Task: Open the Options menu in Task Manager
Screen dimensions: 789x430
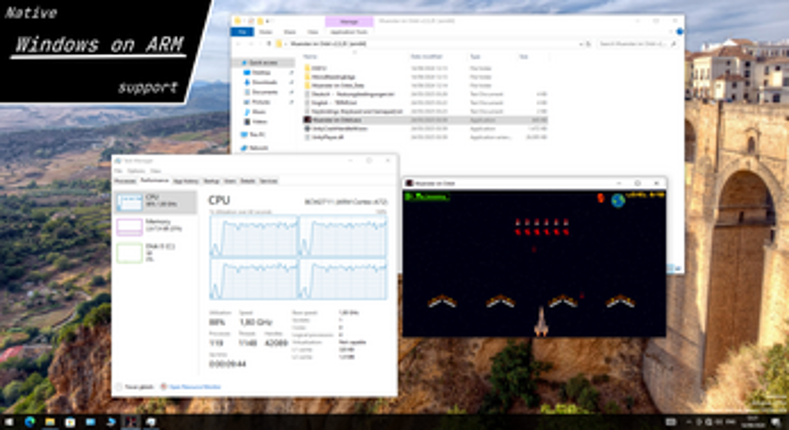Action: coord(136,171)
